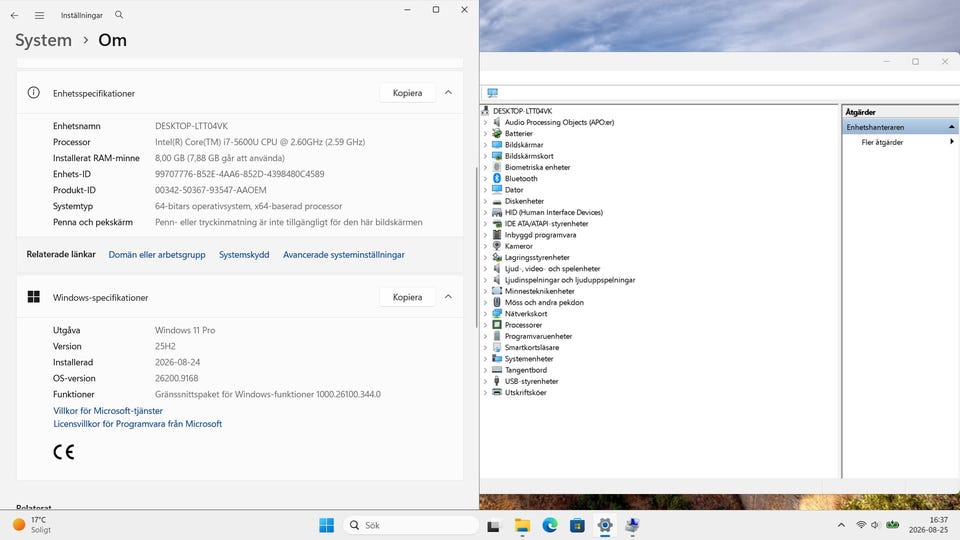
Task: Open Domän eller arbetsgrupp link
Action: pos(157,254)
